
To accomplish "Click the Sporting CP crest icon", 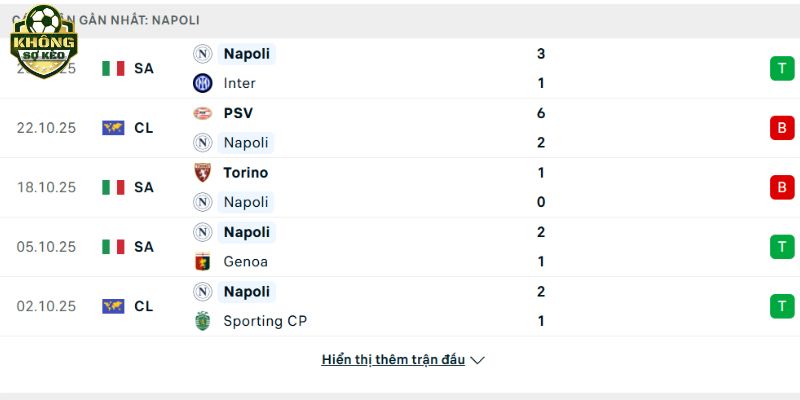I will click(x=203, y=321).
